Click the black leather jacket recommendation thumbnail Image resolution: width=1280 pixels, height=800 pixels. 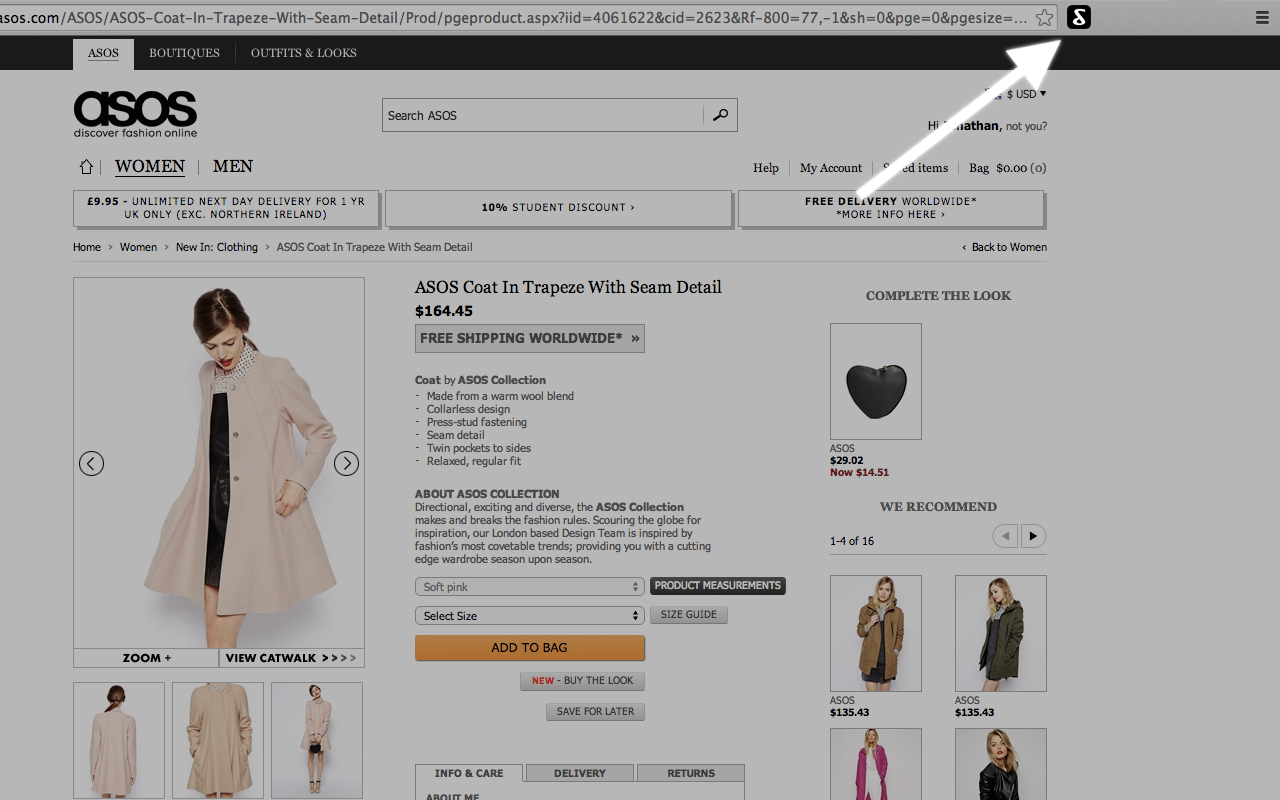(1001, 764)
